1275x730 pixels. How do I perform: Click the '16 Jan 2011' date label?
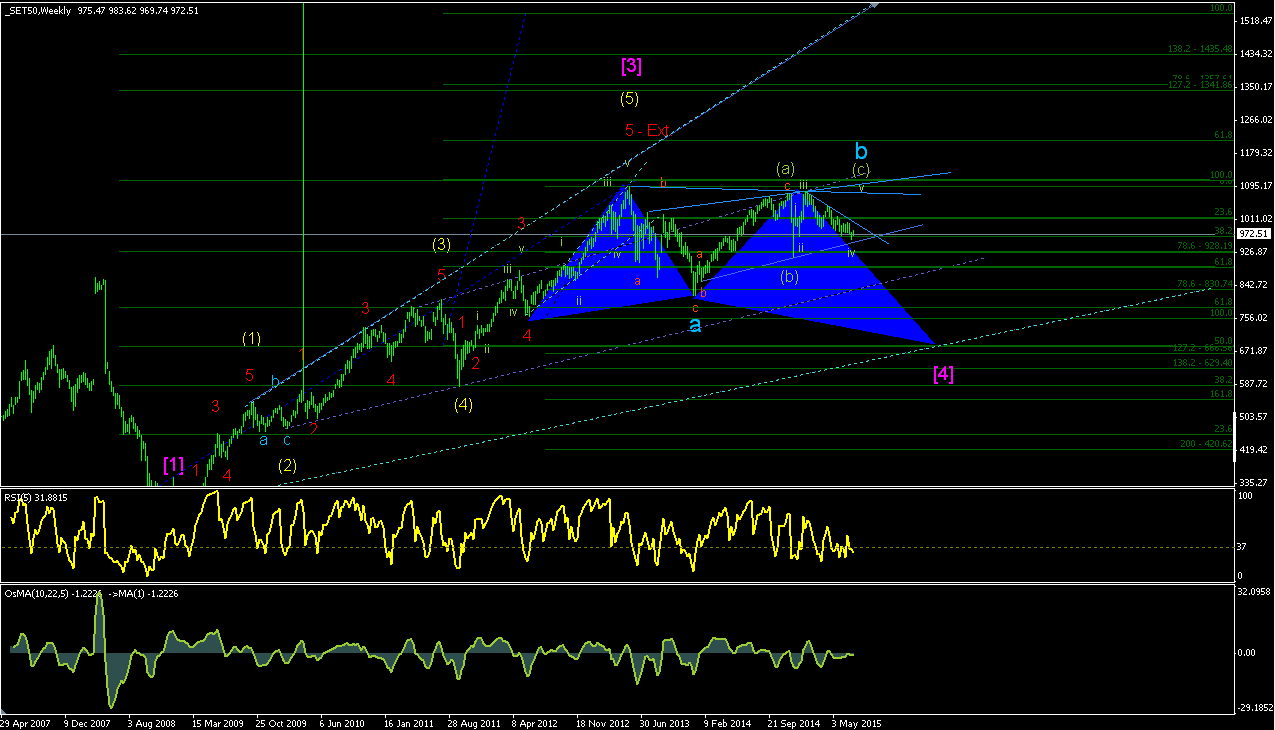pyautogui.click(x=408, y=722)
